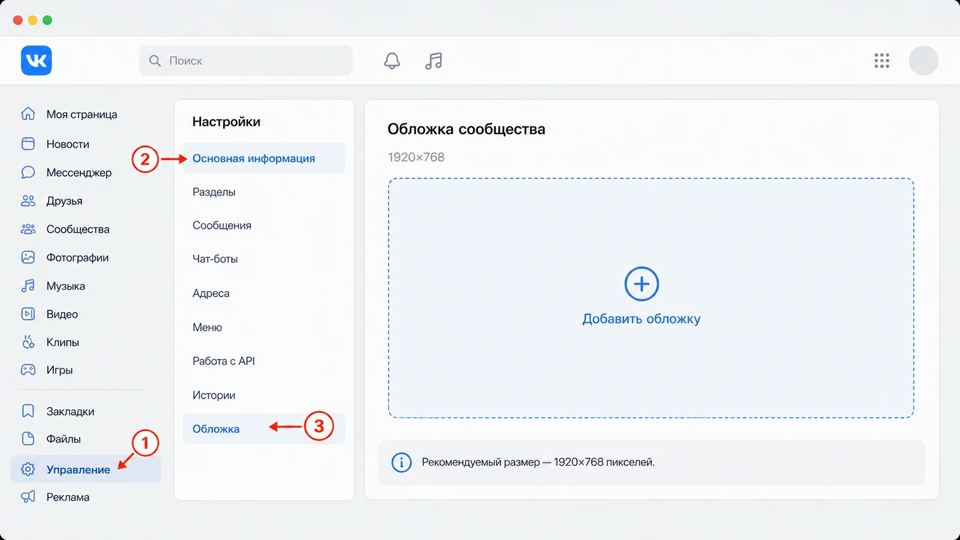
Task: Open the Видео section
Action: tap(62, 314)
